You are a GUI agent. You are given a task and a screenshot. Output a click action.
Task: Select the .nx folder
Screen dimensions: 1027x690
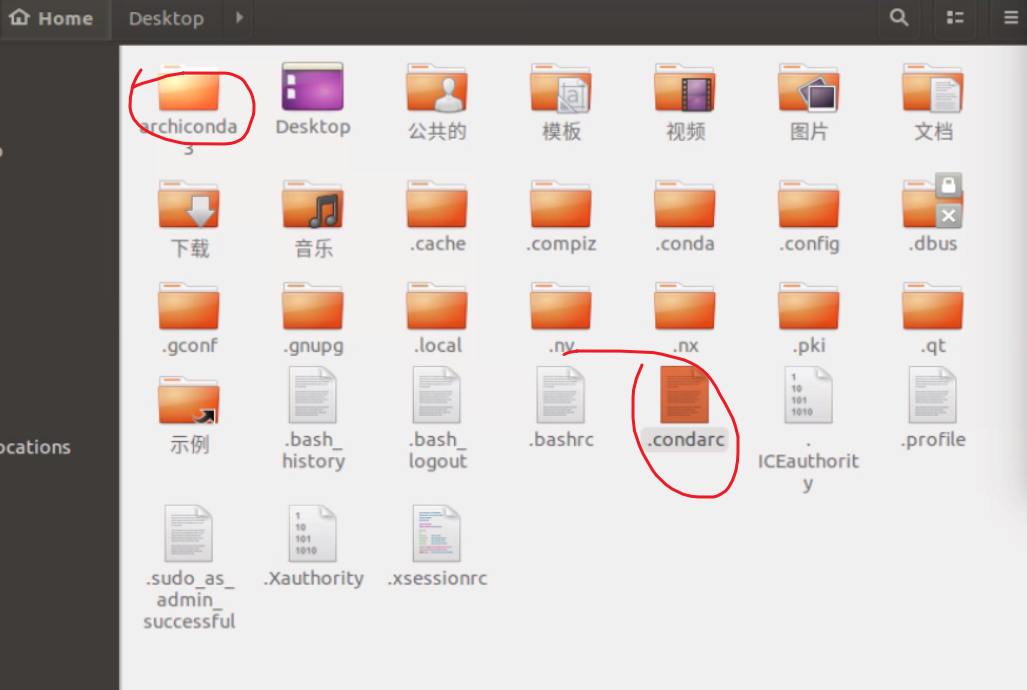click(x=685, y=306)
